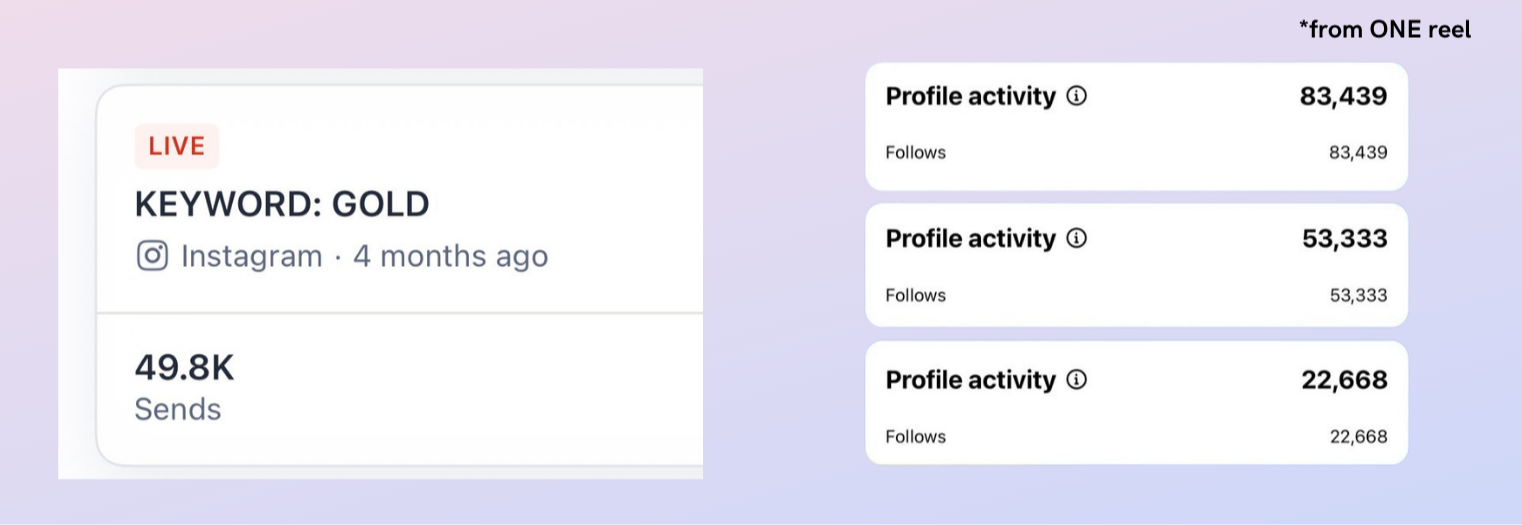Click the Instagram platform label text
Viewport: 1522px width, 525px height.
click(251, 256)
